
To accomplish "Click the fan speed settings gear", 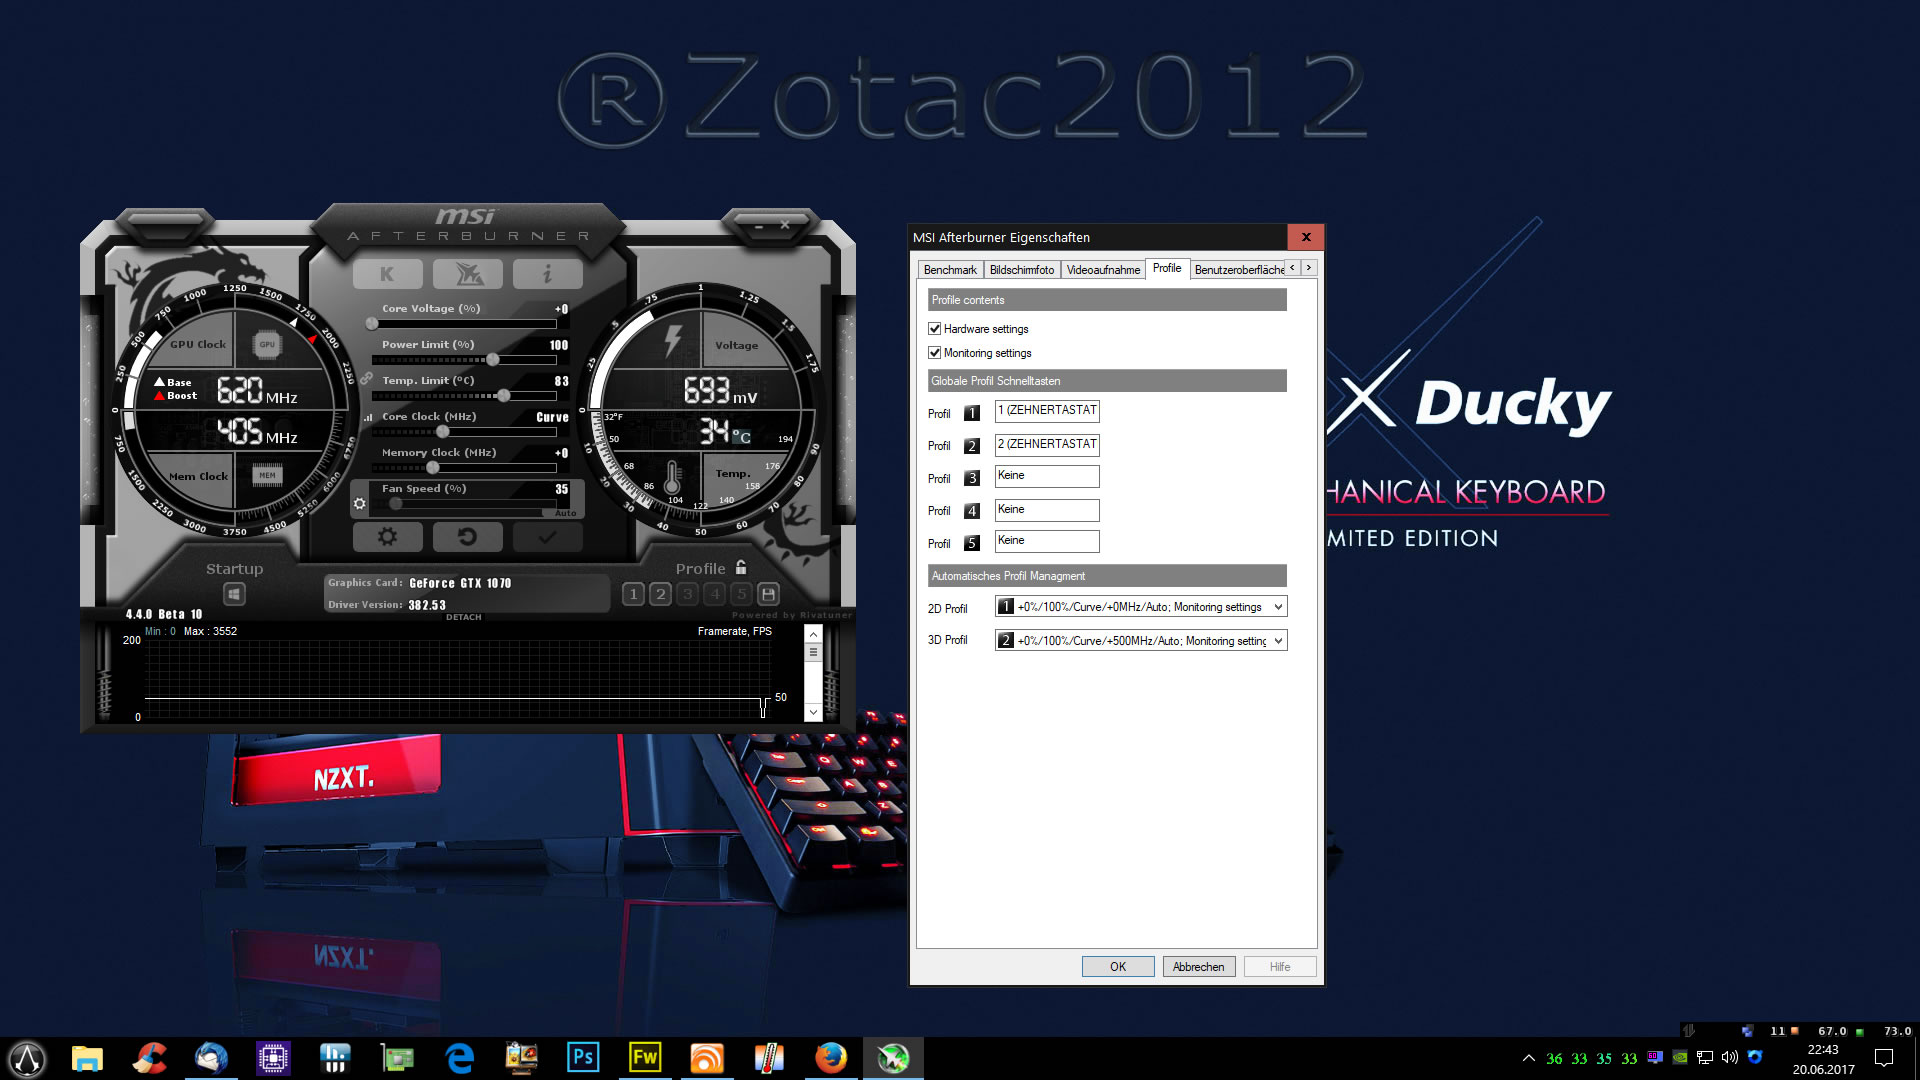I will (360, 504).
